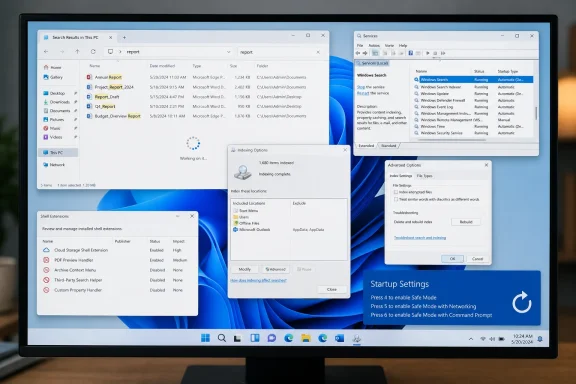Image resolution: width=576 pixels, height=384 pixels.
Task: Open the Downloads folder in the sidebar
Action: pyautogui.click(x=57, y=102)
